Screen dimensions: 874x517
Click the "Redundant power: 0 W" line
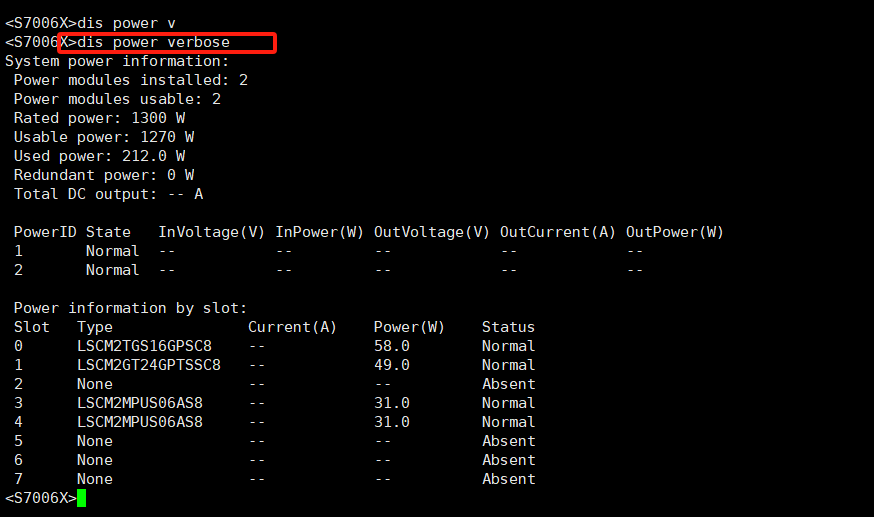[x=103, y=175]
